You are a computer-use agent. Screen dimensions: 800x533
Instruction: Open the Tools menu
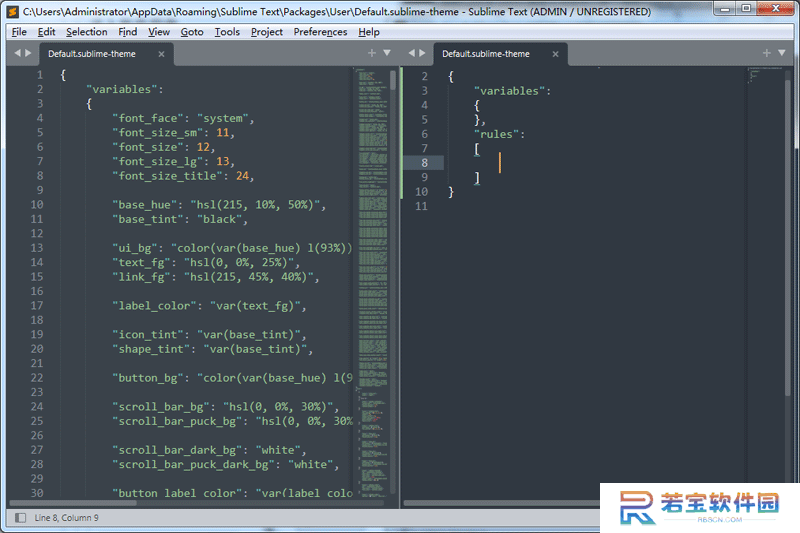coord(227,32)
